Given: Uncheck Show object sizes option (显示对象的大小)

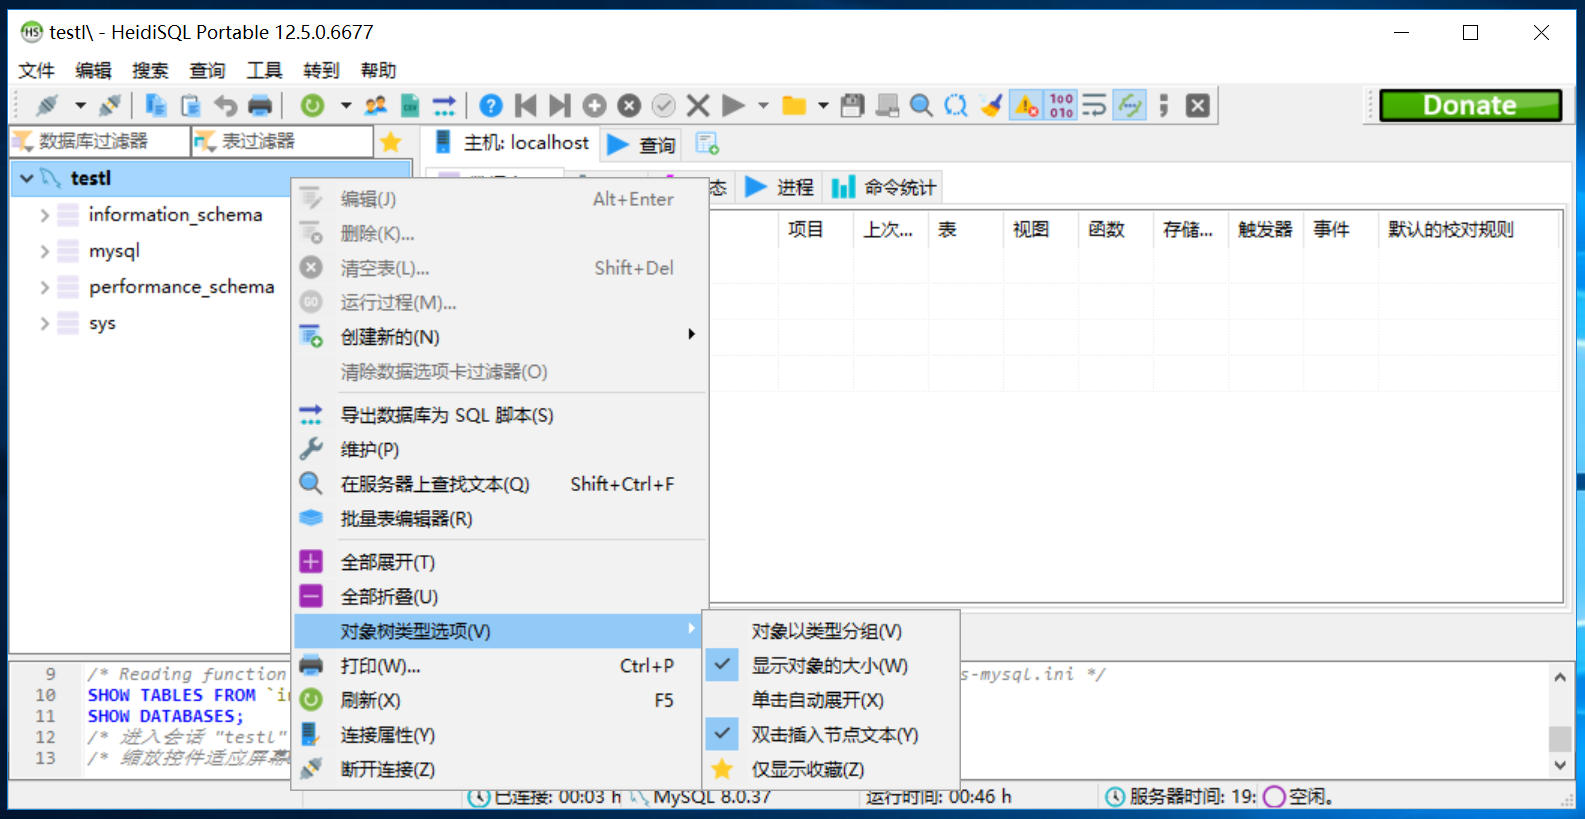Looking at the screenshot, I should (x=832, y=666).
